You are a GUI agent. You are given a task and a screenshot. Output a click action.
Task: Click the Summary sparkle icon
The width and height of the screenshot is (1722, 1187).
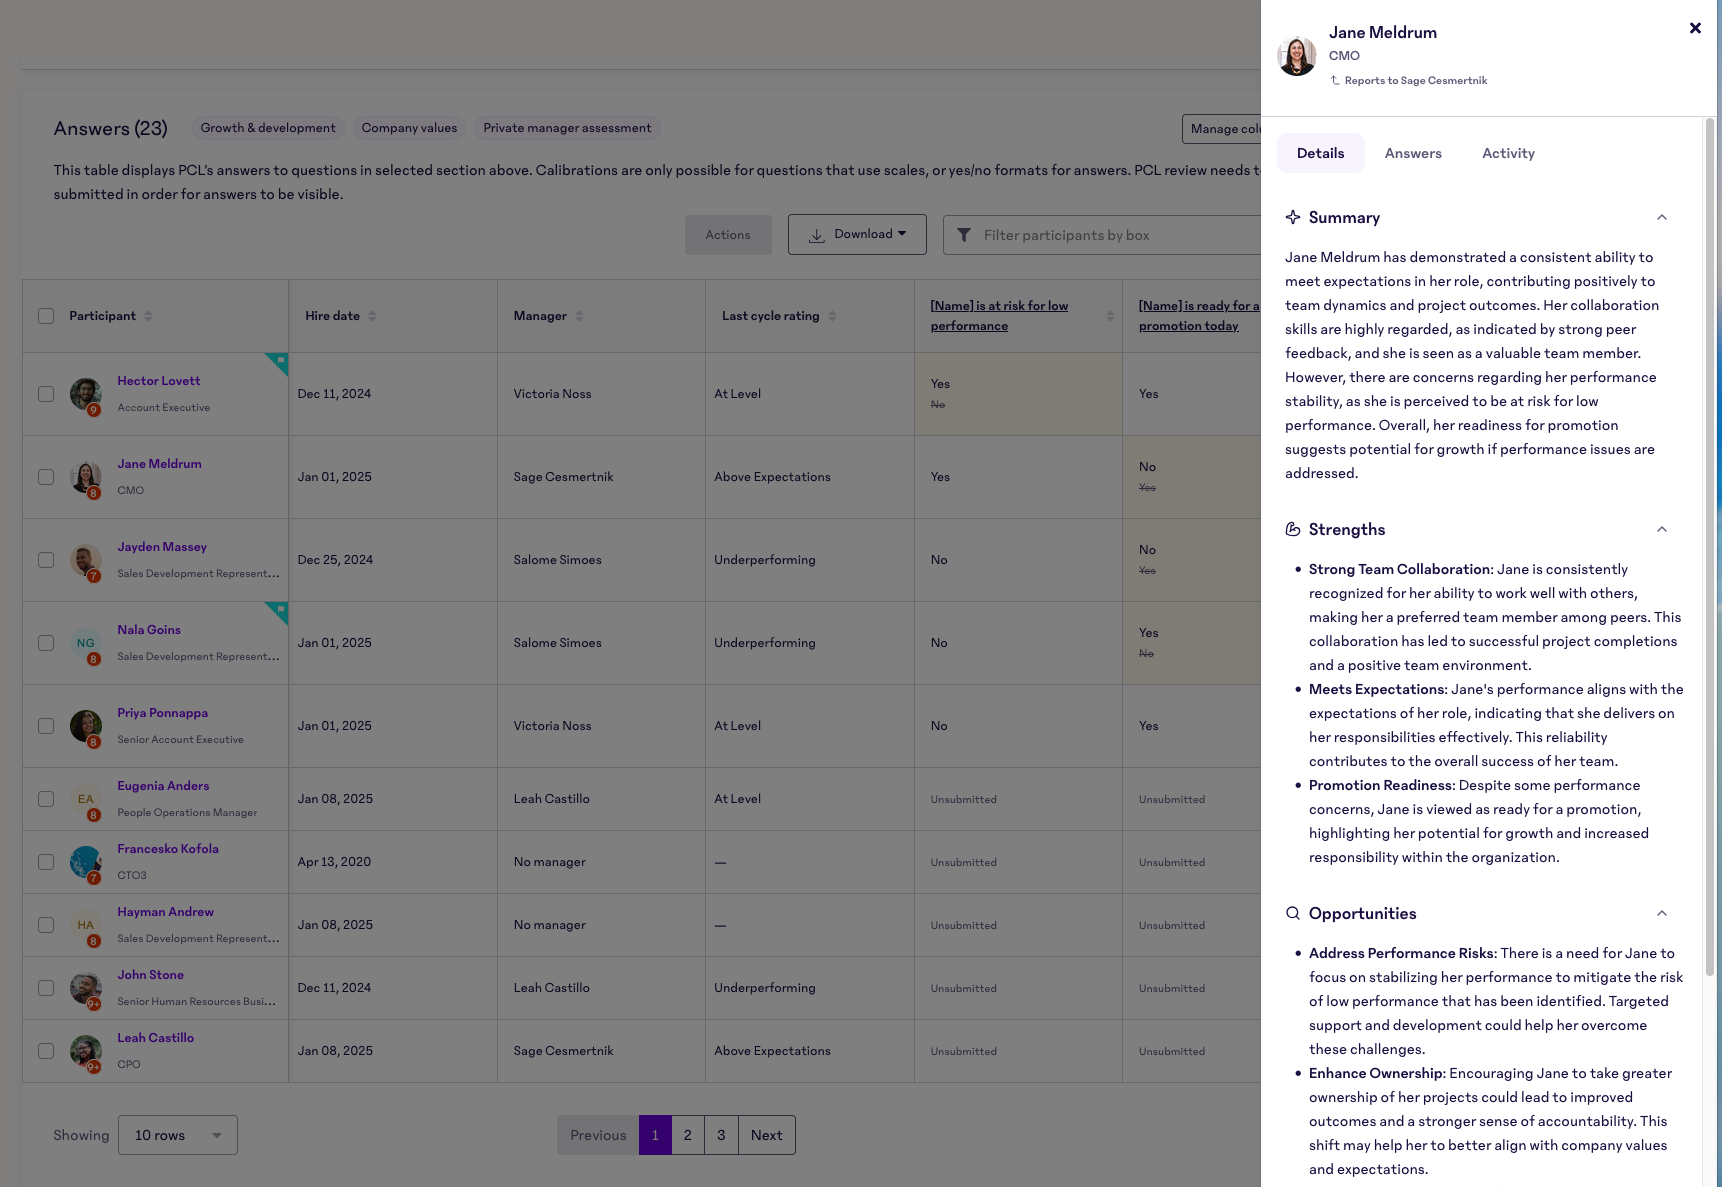pyautogui.click(x=1293, y=217)
